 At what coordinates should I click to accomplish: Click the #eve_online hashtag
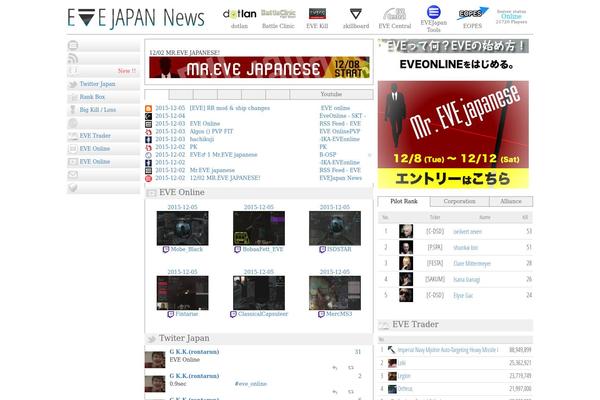point(251,384)
